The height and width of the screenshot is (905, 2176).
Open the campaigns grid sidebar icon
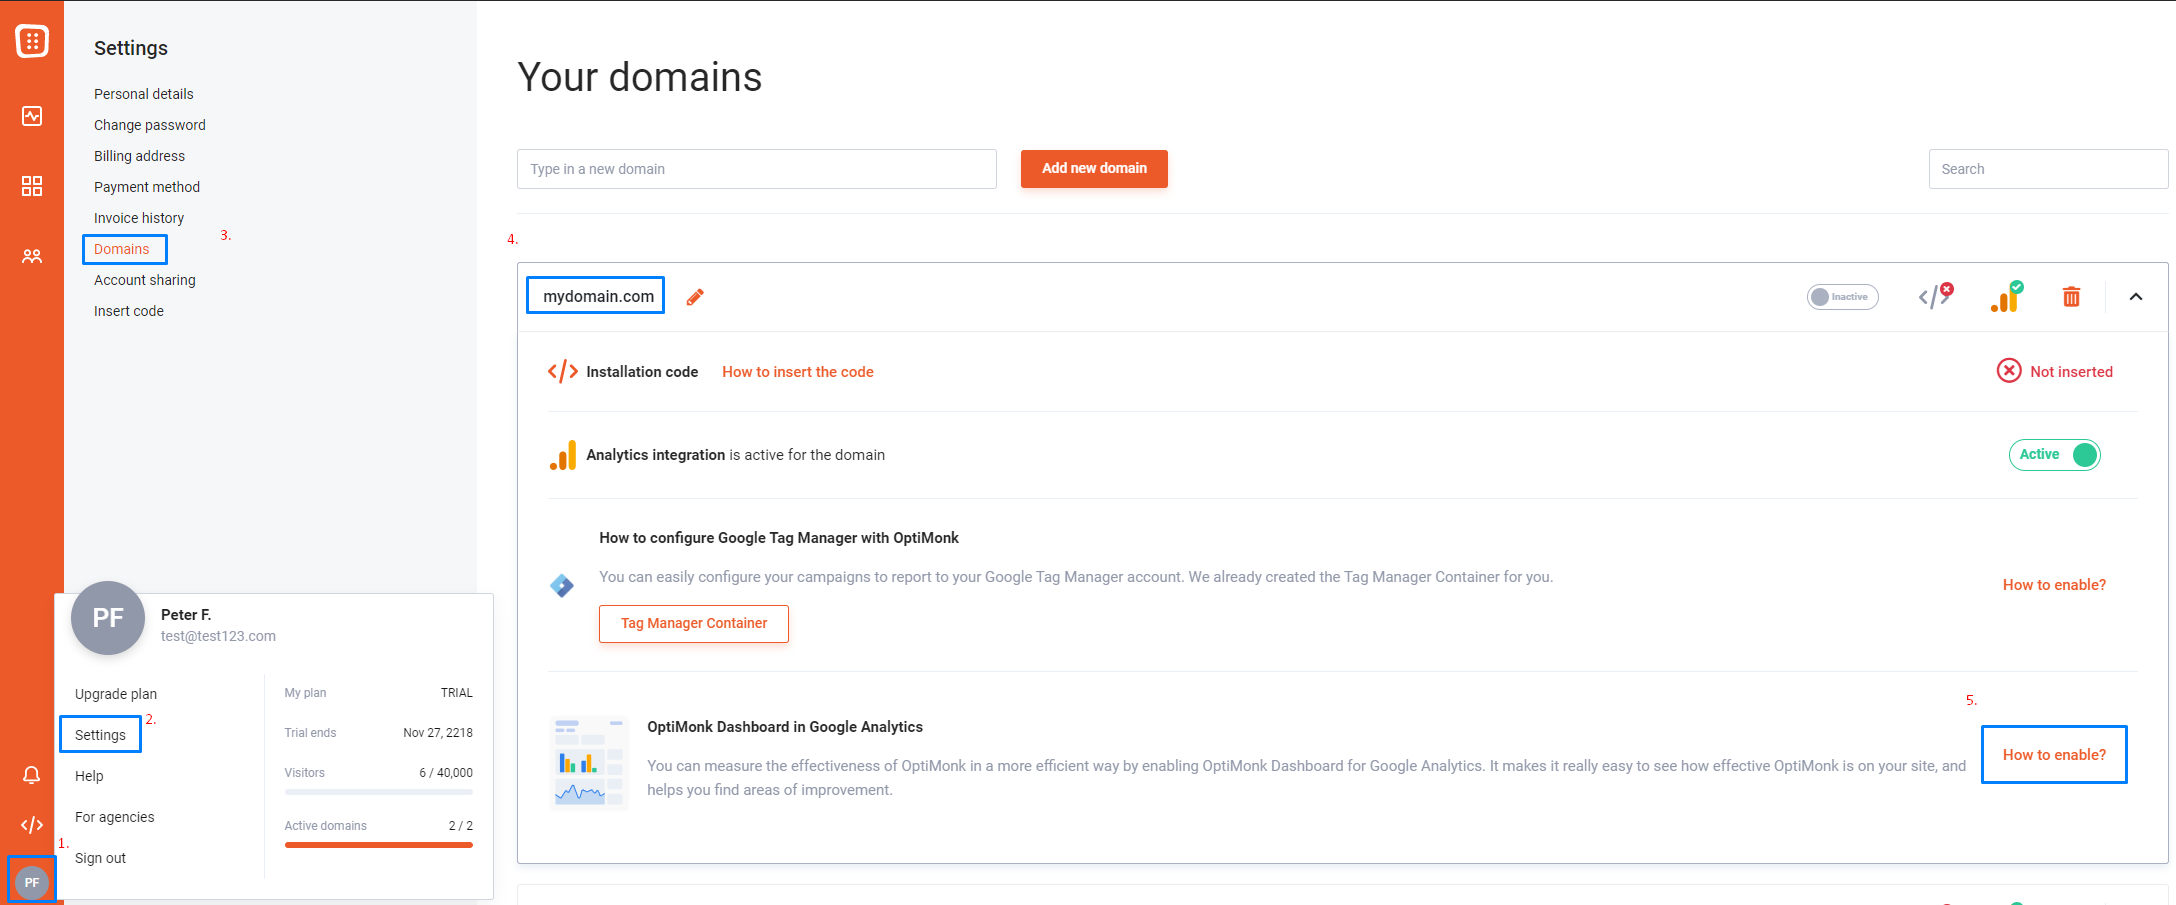(x=32, y=186)
